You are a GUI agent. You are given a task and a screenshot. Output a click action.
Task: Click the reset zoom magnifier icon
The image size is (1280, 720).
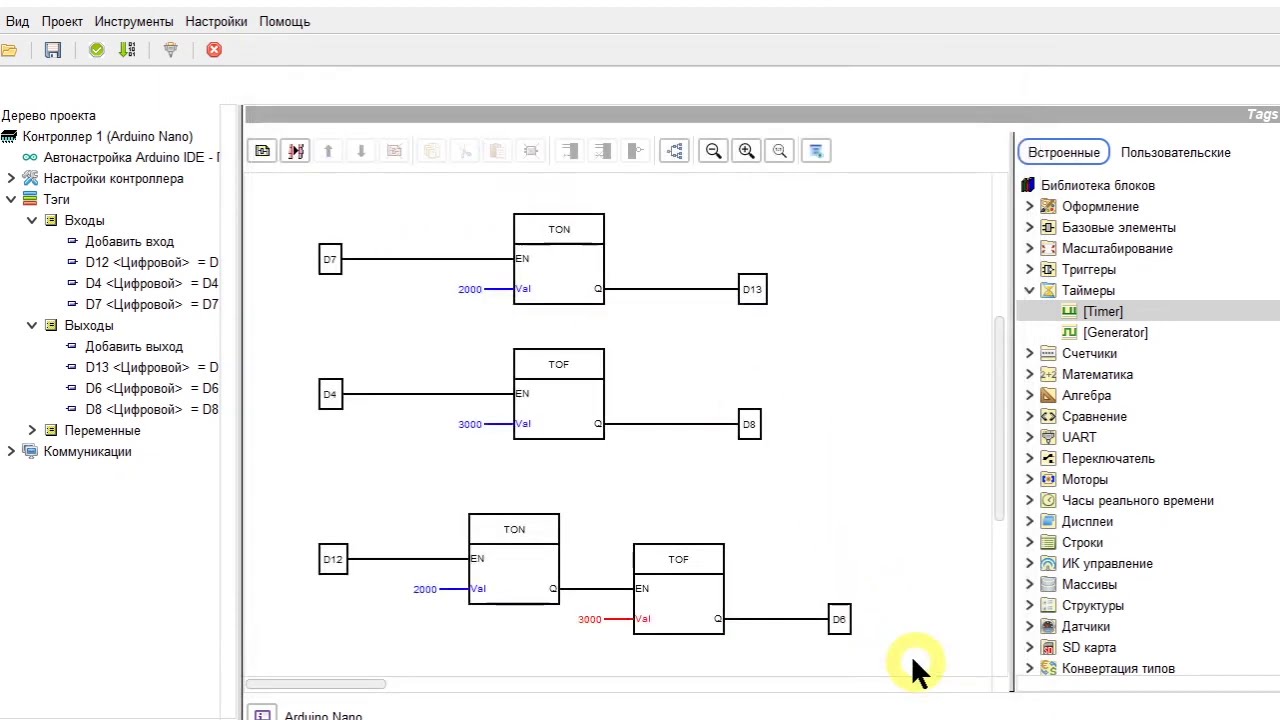pos(780,151)
